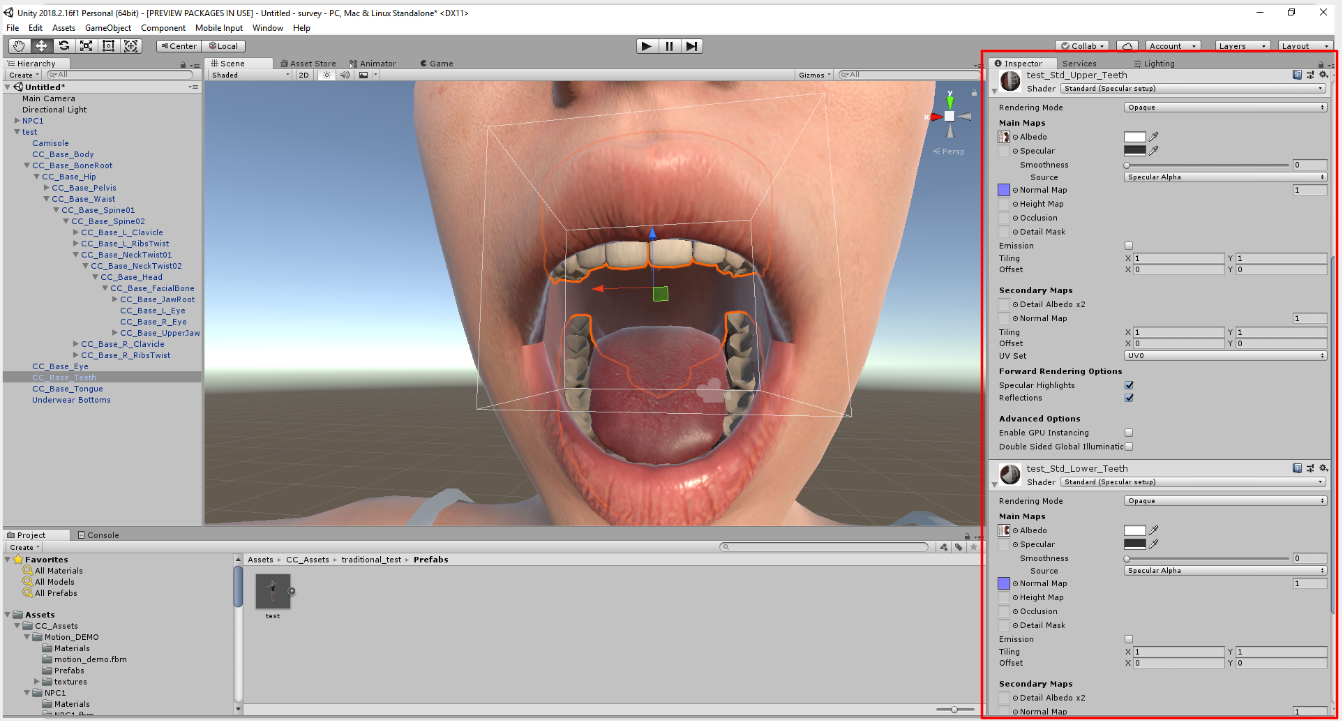
Task: Toggle Reflections checkbox
Action: [1129, 398]
